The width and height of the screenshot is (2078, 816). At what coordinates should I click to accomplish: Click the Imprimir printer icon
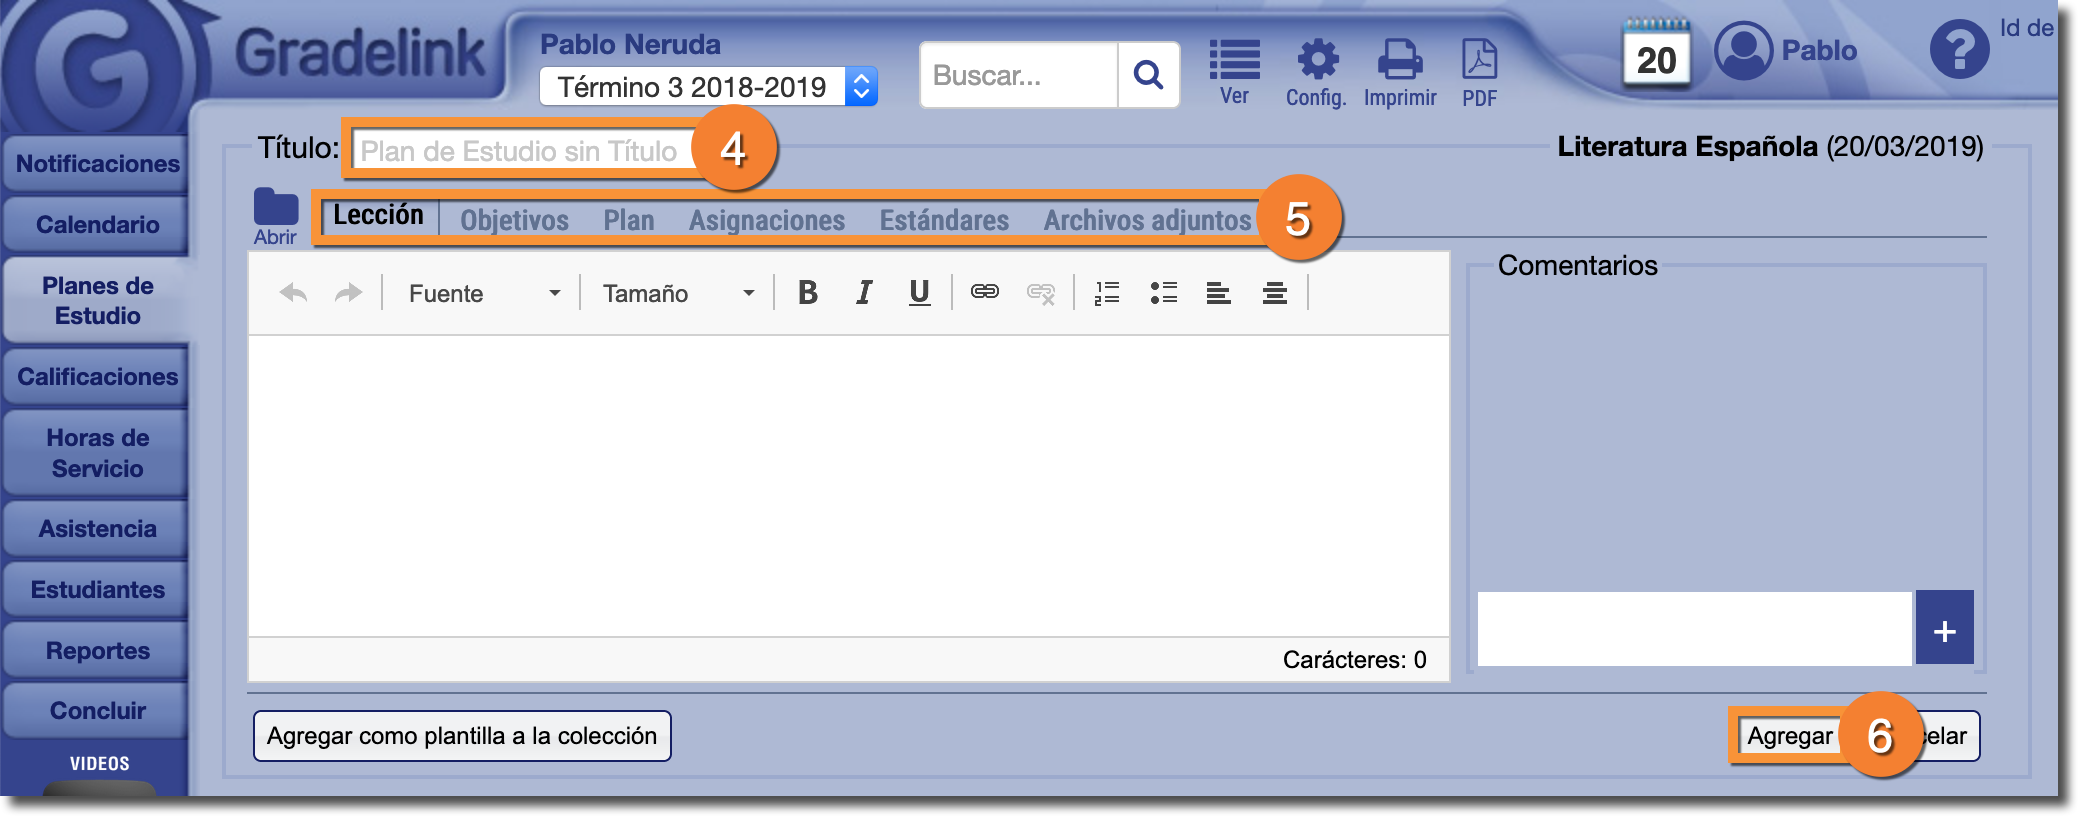[x=1400, y=72]
